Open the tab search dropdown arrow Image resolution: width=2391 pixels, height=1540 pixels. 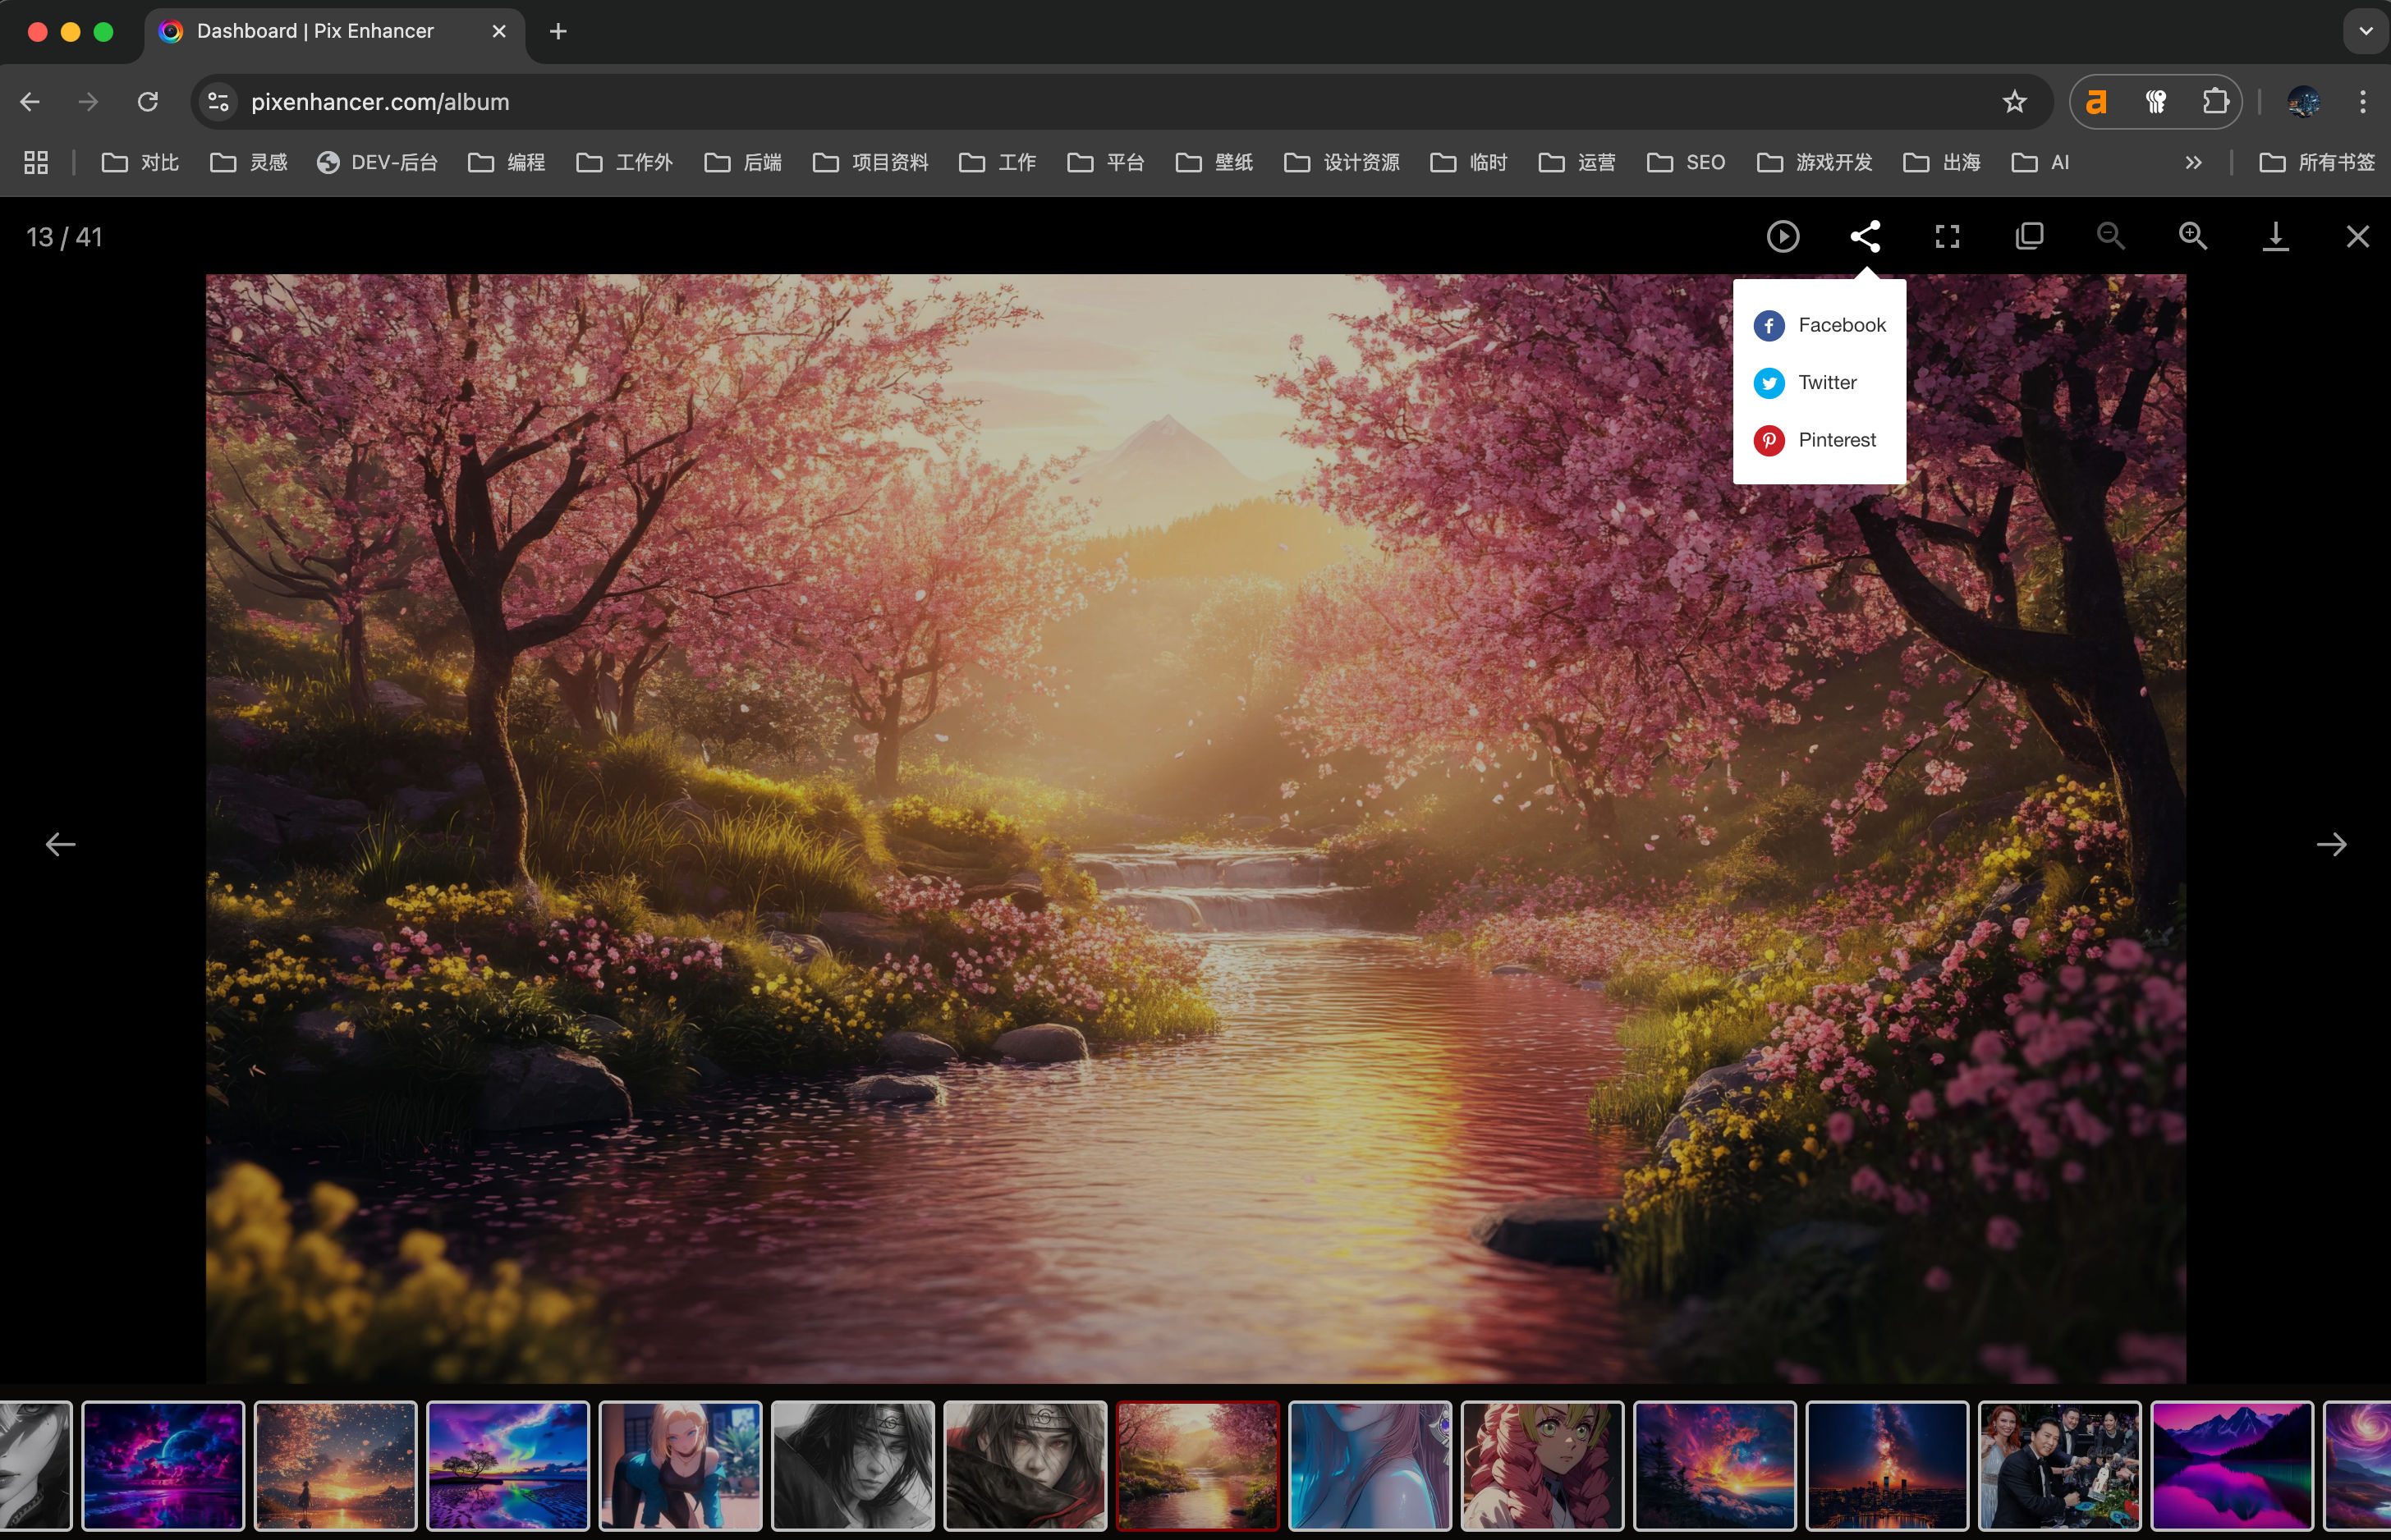[2365, 31]
